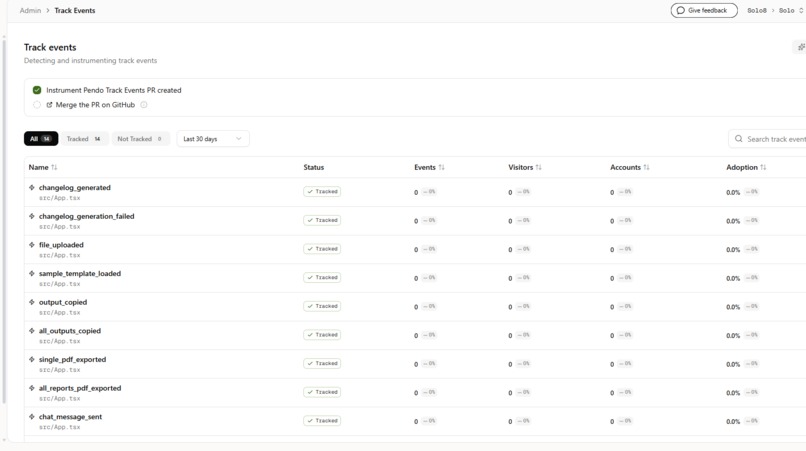Open the Last 30 days dropdown
Screen dimensions: 806x451
[x=213, y=139]
